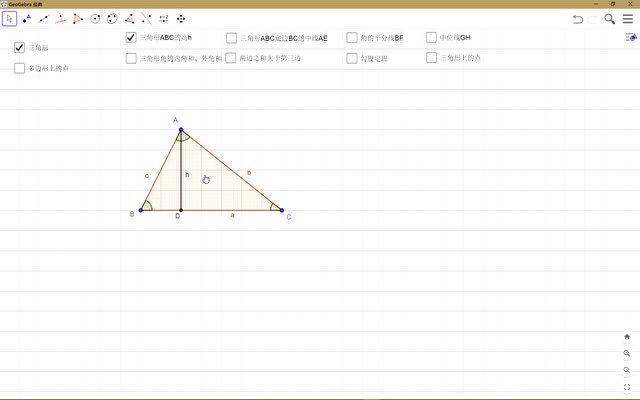Click vertex A of the triangle
The image size is (640, 400).
tap(181, 129)
